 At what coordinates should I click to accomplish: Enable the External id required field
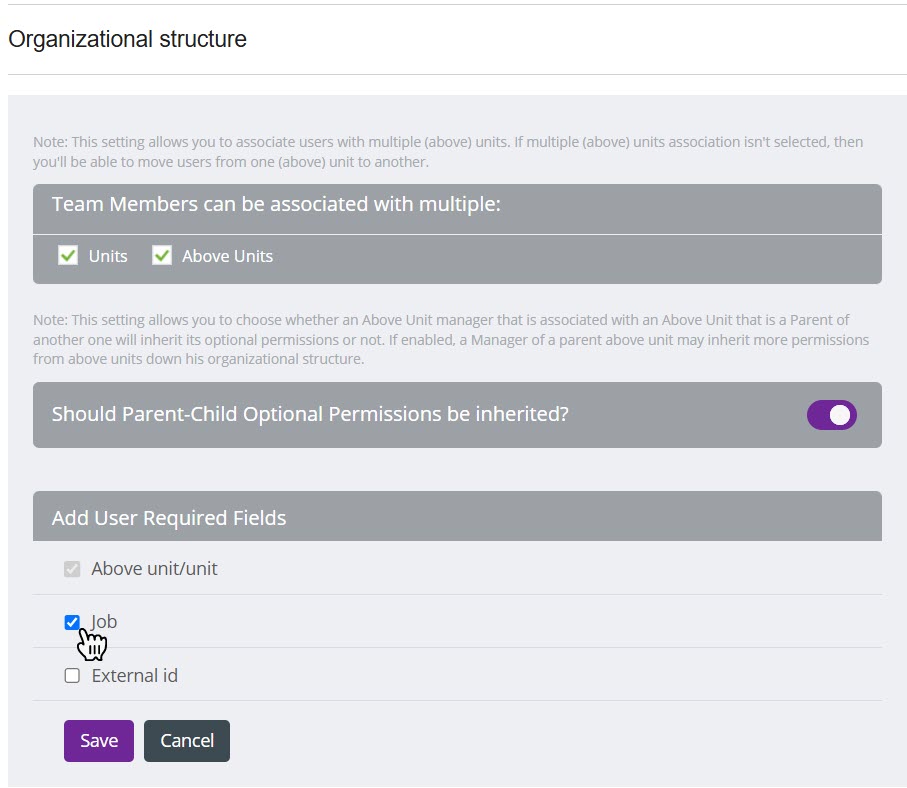click(72, 675)
